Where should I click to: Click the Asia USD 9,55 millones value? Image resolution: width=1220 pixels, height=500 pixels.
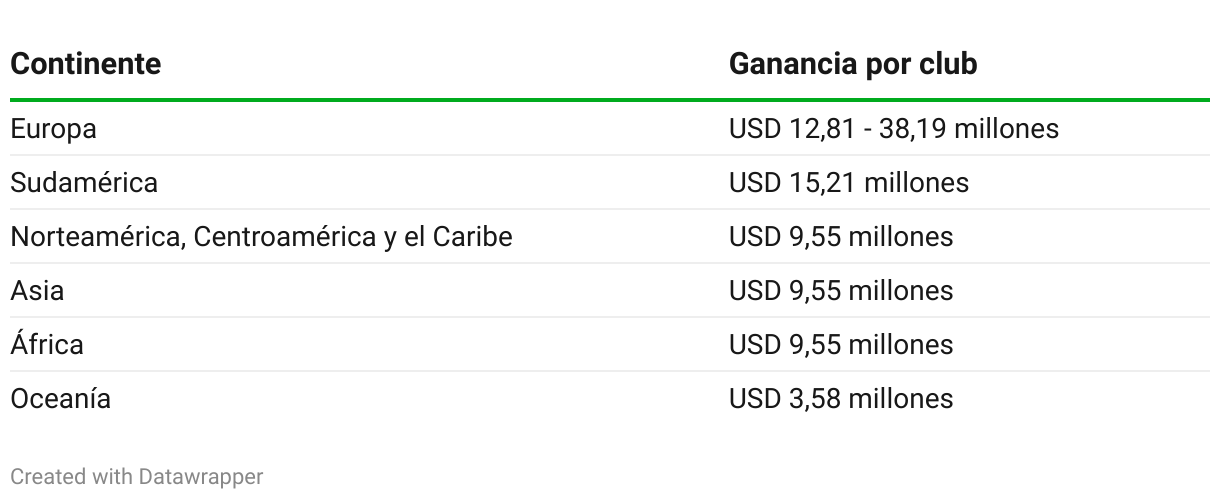click(x=841, y=291)
